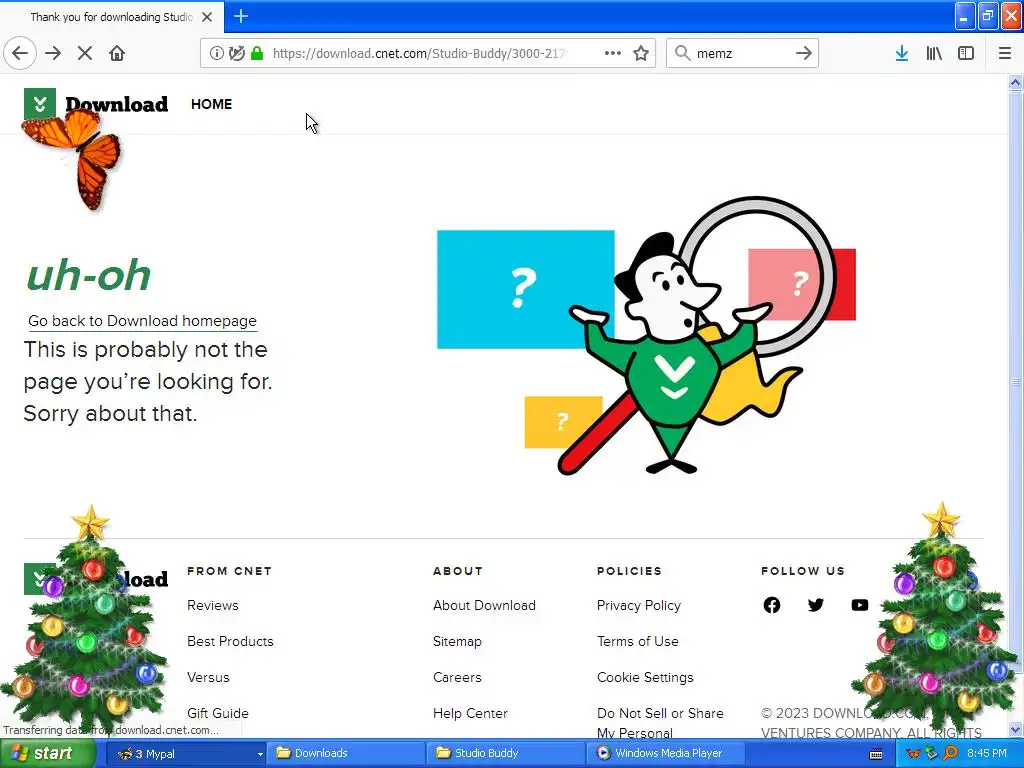Click scrollbar down arrow at bottom right
1024x768 pixels.
1015,729
